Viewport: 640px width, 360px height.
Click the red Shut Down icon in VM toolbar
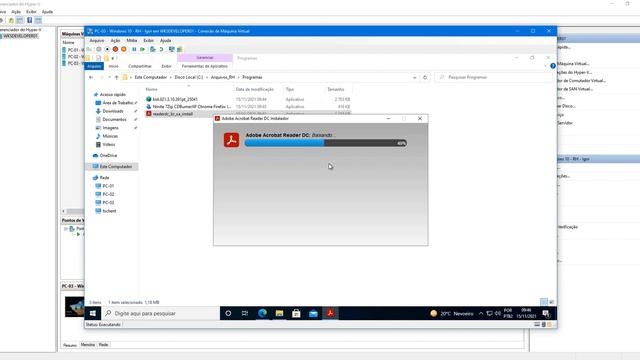pyautogui.click(x=116, y=49)
